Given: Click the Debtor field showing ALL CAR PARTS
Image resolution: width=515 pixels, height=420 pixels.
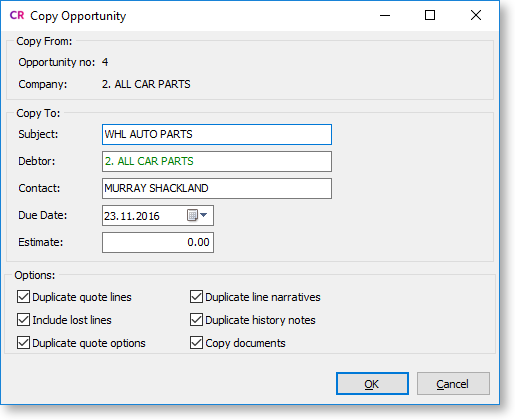Looking at the screenshot, I should coord(217,162).
